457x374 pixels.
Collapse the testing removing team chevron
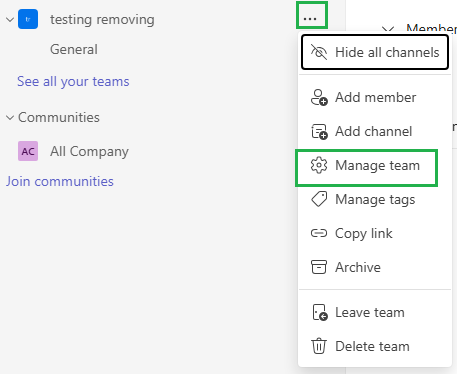point(10,19)
